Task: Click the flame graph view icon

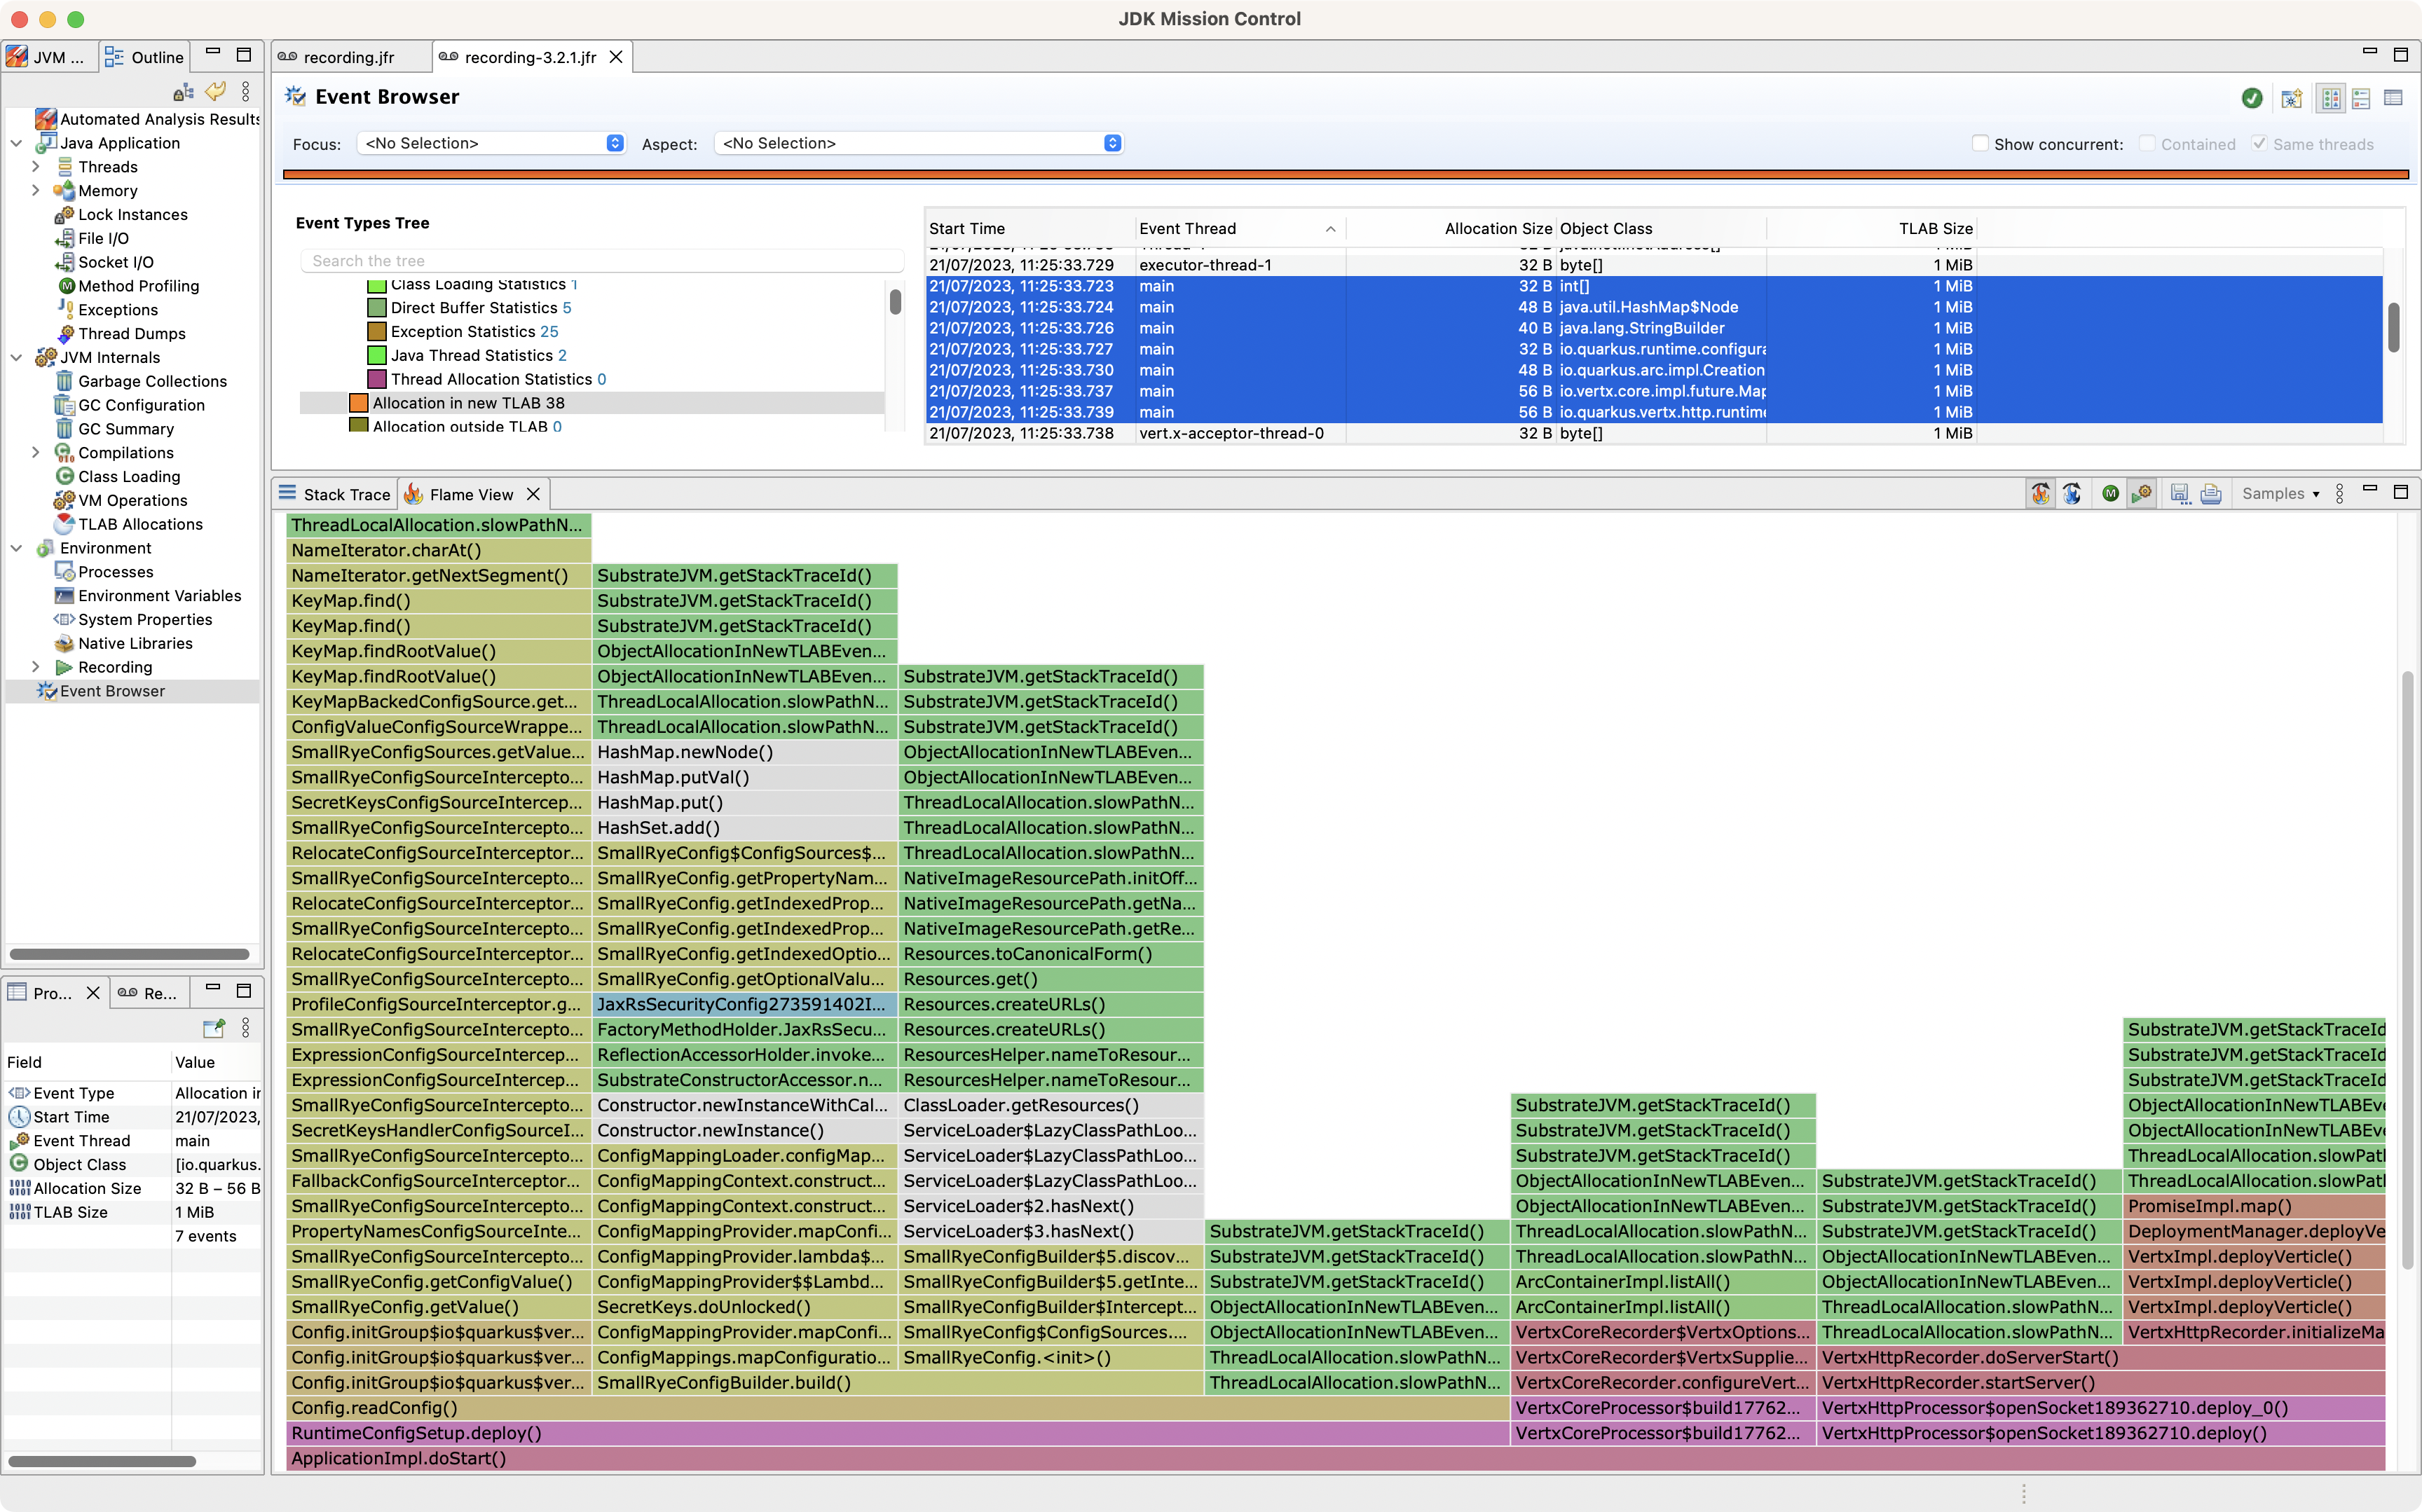Action: 2040,493
